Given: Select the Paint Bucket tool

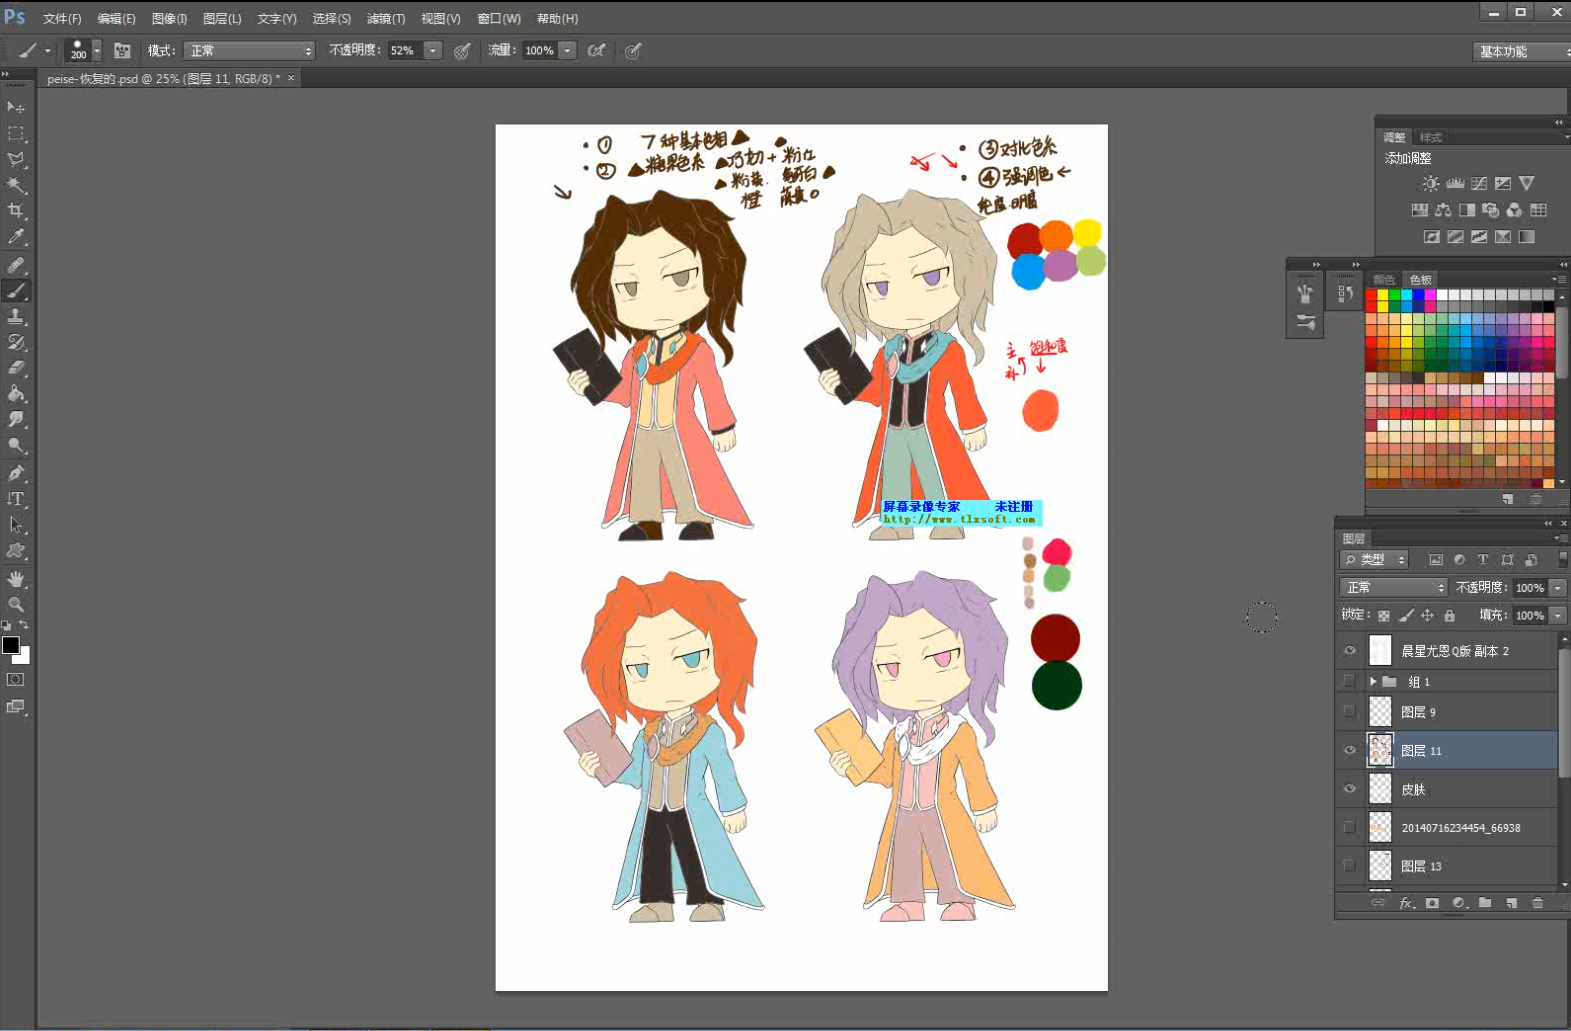Looking at the screenshot, I should click(16, 394).
